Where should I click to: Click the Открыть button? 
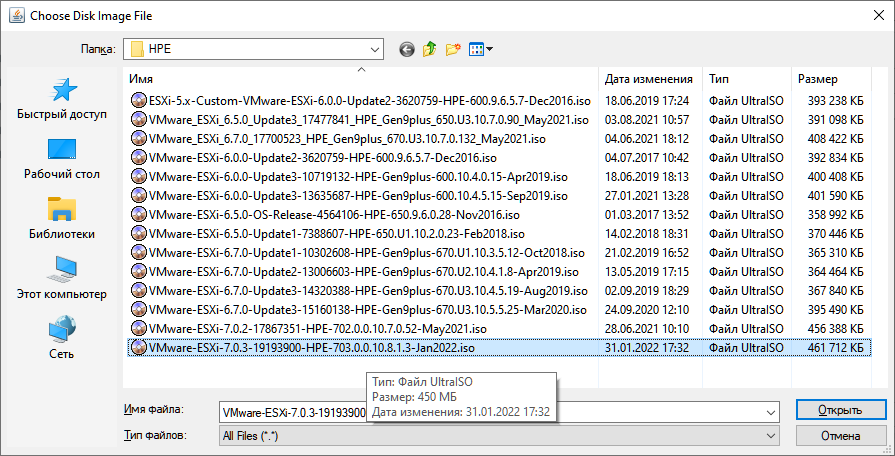click(x=840, y=410)
